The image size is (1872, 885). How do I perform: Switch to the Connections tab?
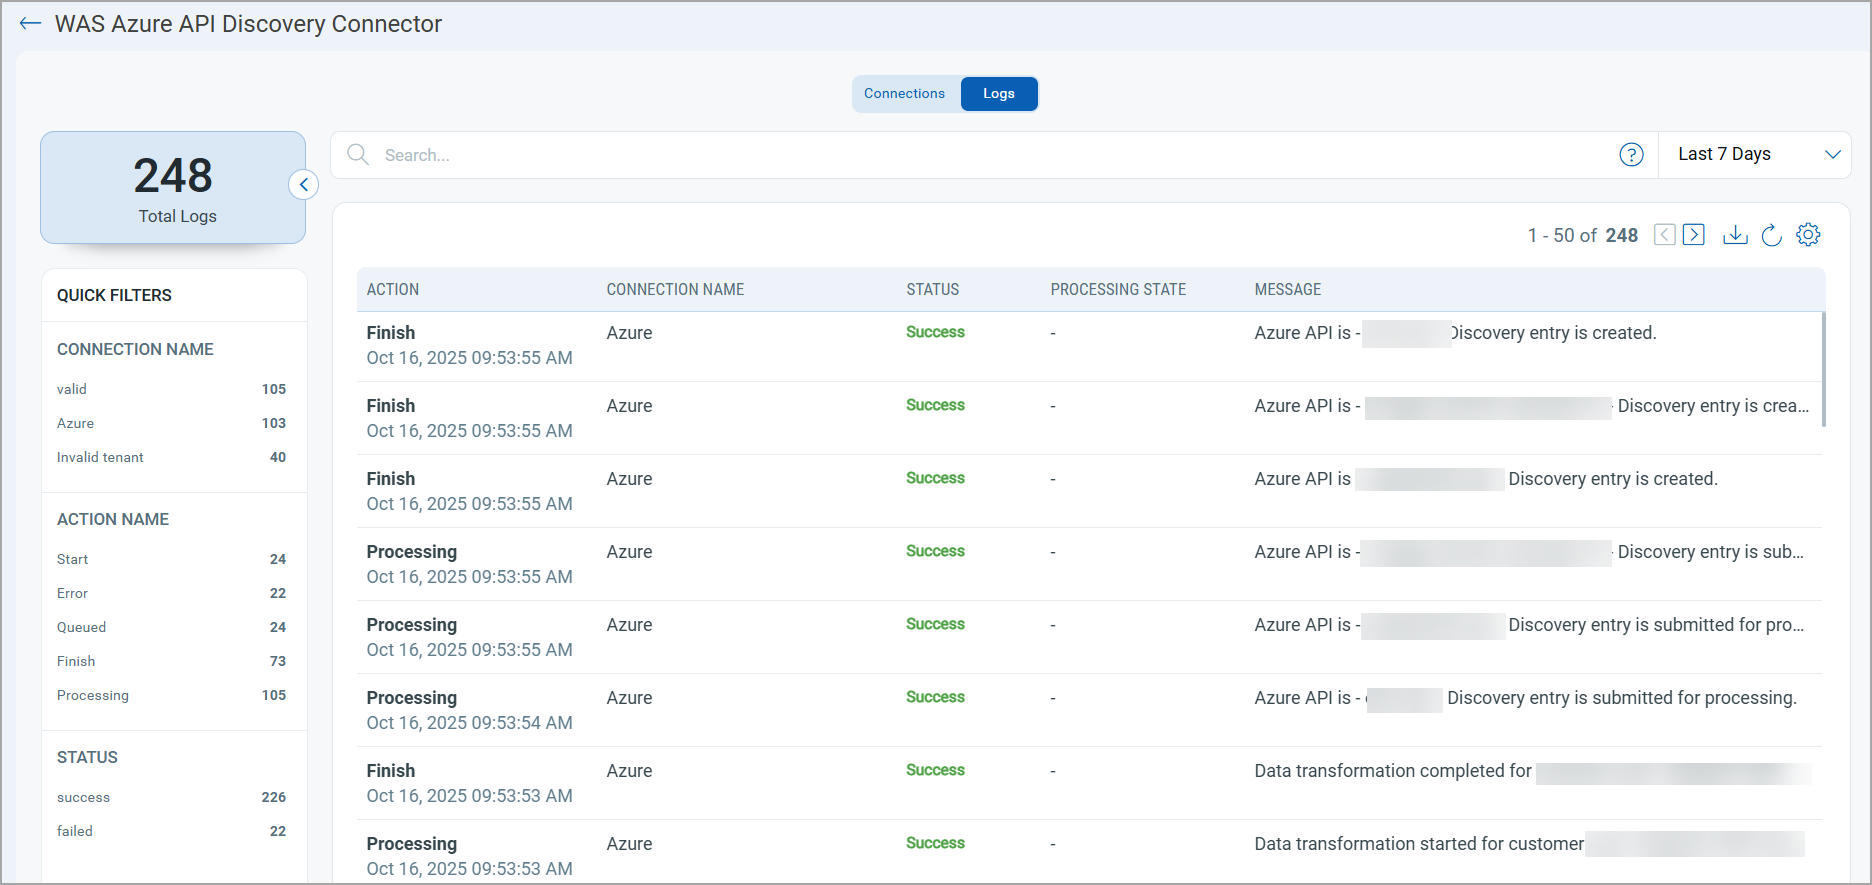click(x=904, y=94)
